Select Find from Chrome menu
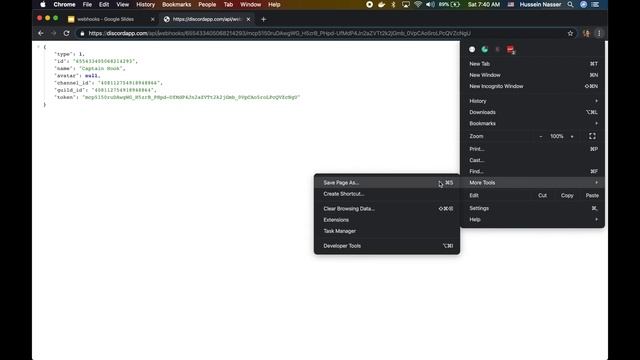The image size is (640, 360). pyautogui.click(x=533, y=171)
